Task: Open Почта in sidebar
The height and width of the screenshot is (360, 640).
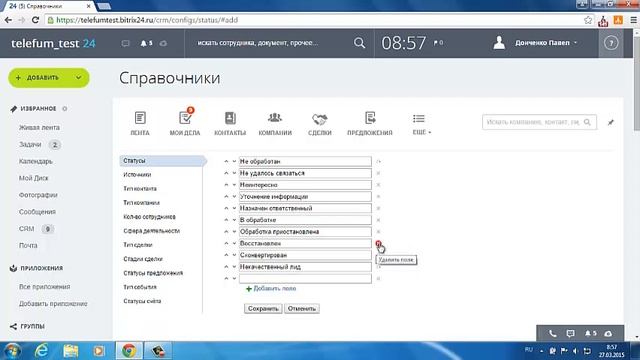Action: [28, 245]
